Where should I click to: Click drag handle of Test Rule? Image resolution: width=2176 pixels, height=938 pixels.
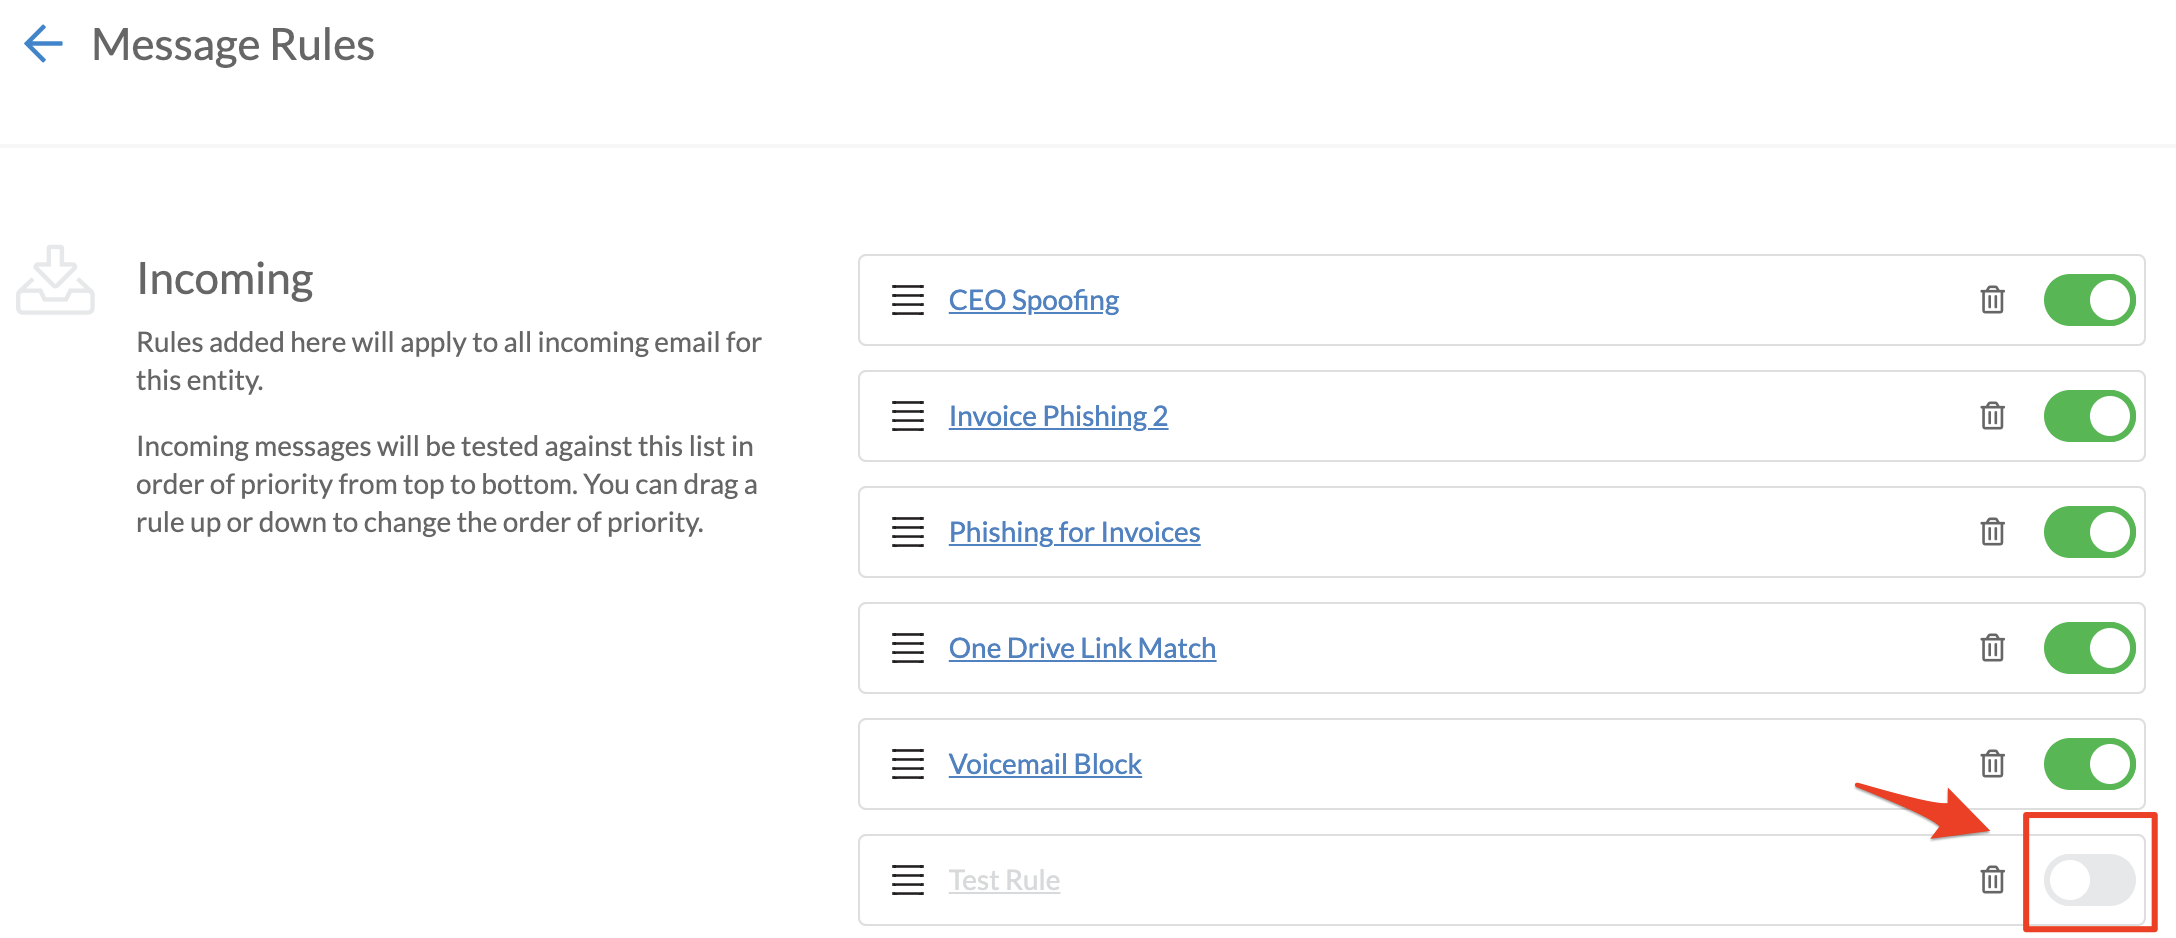click(907, 880)
